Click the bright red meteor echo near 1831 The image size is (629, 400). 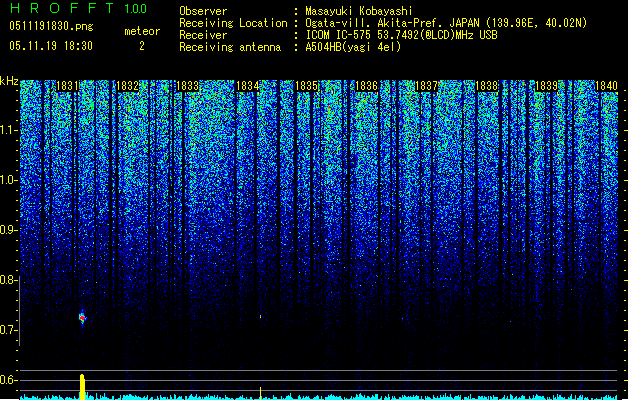pos(82,318)
